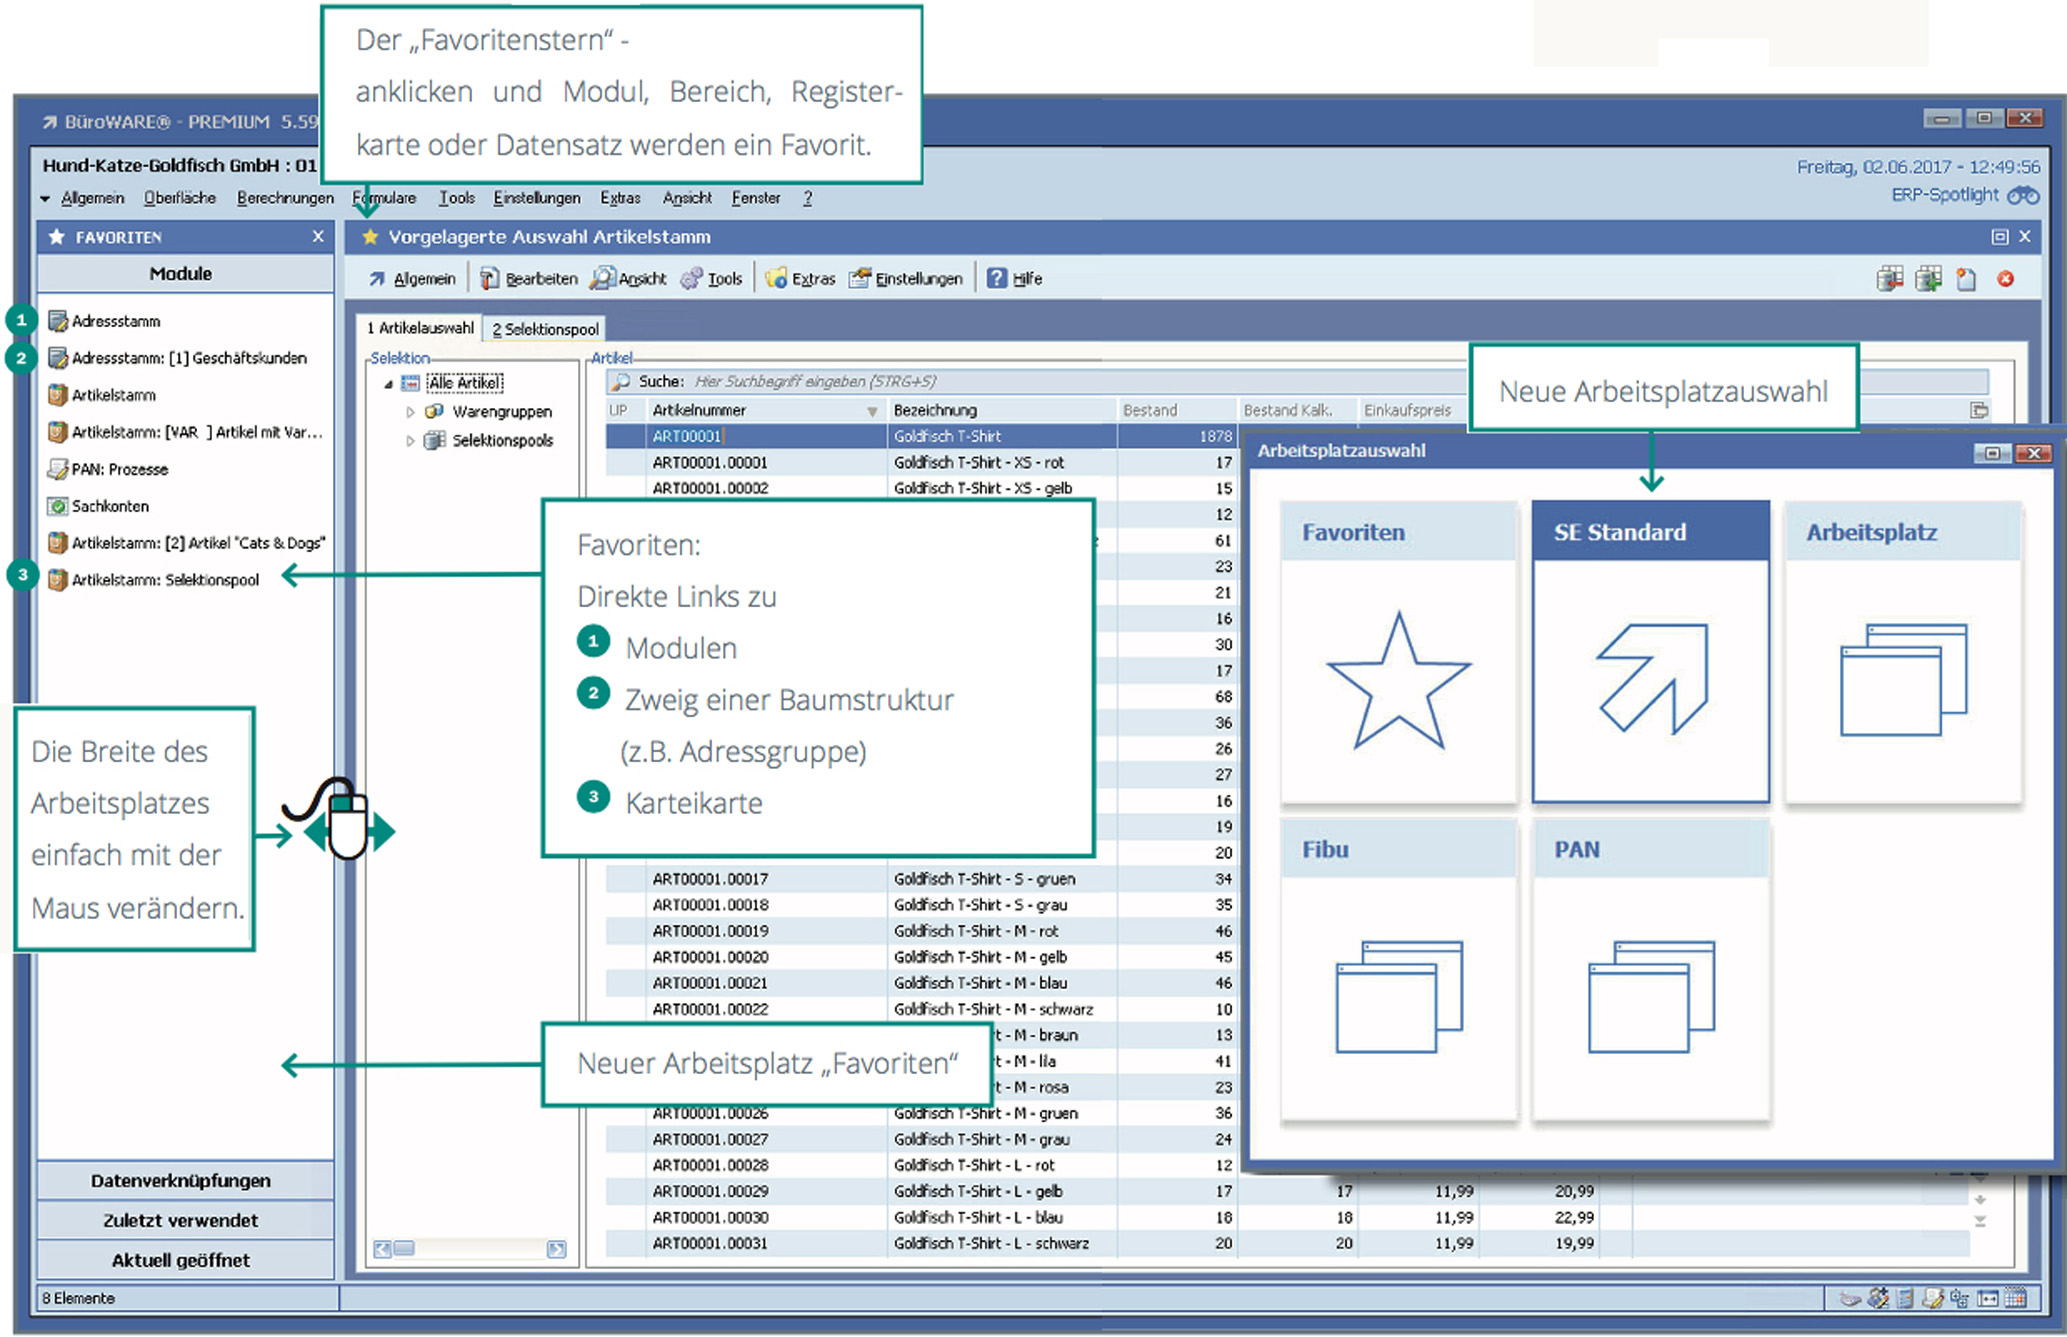Select the Favoriten star workspace tile
The height and width of the screenshot is (1337, 2067).
point(1398,680)
